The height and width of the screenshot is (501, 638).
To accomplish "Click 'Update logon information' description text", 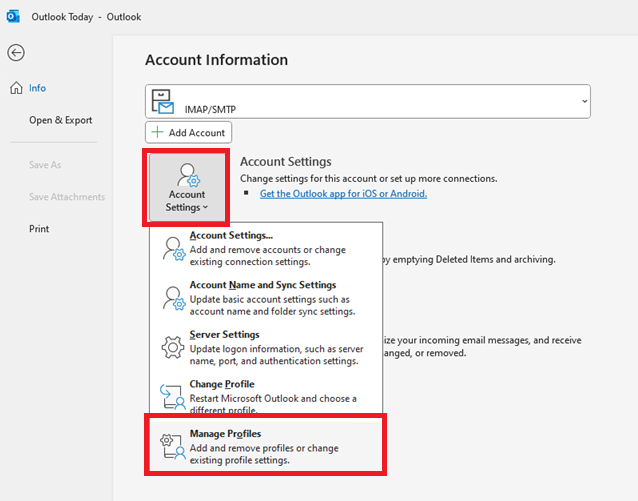I will click(277, 355).
